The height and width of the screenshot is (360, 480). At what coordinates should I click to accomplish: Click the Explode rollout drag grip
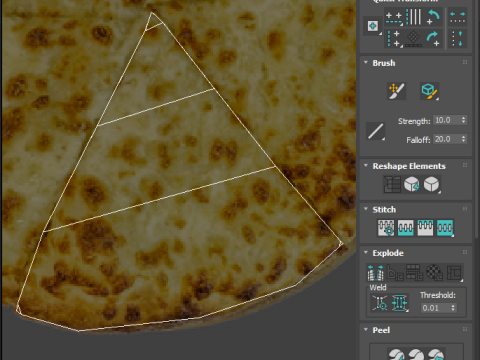465,252
